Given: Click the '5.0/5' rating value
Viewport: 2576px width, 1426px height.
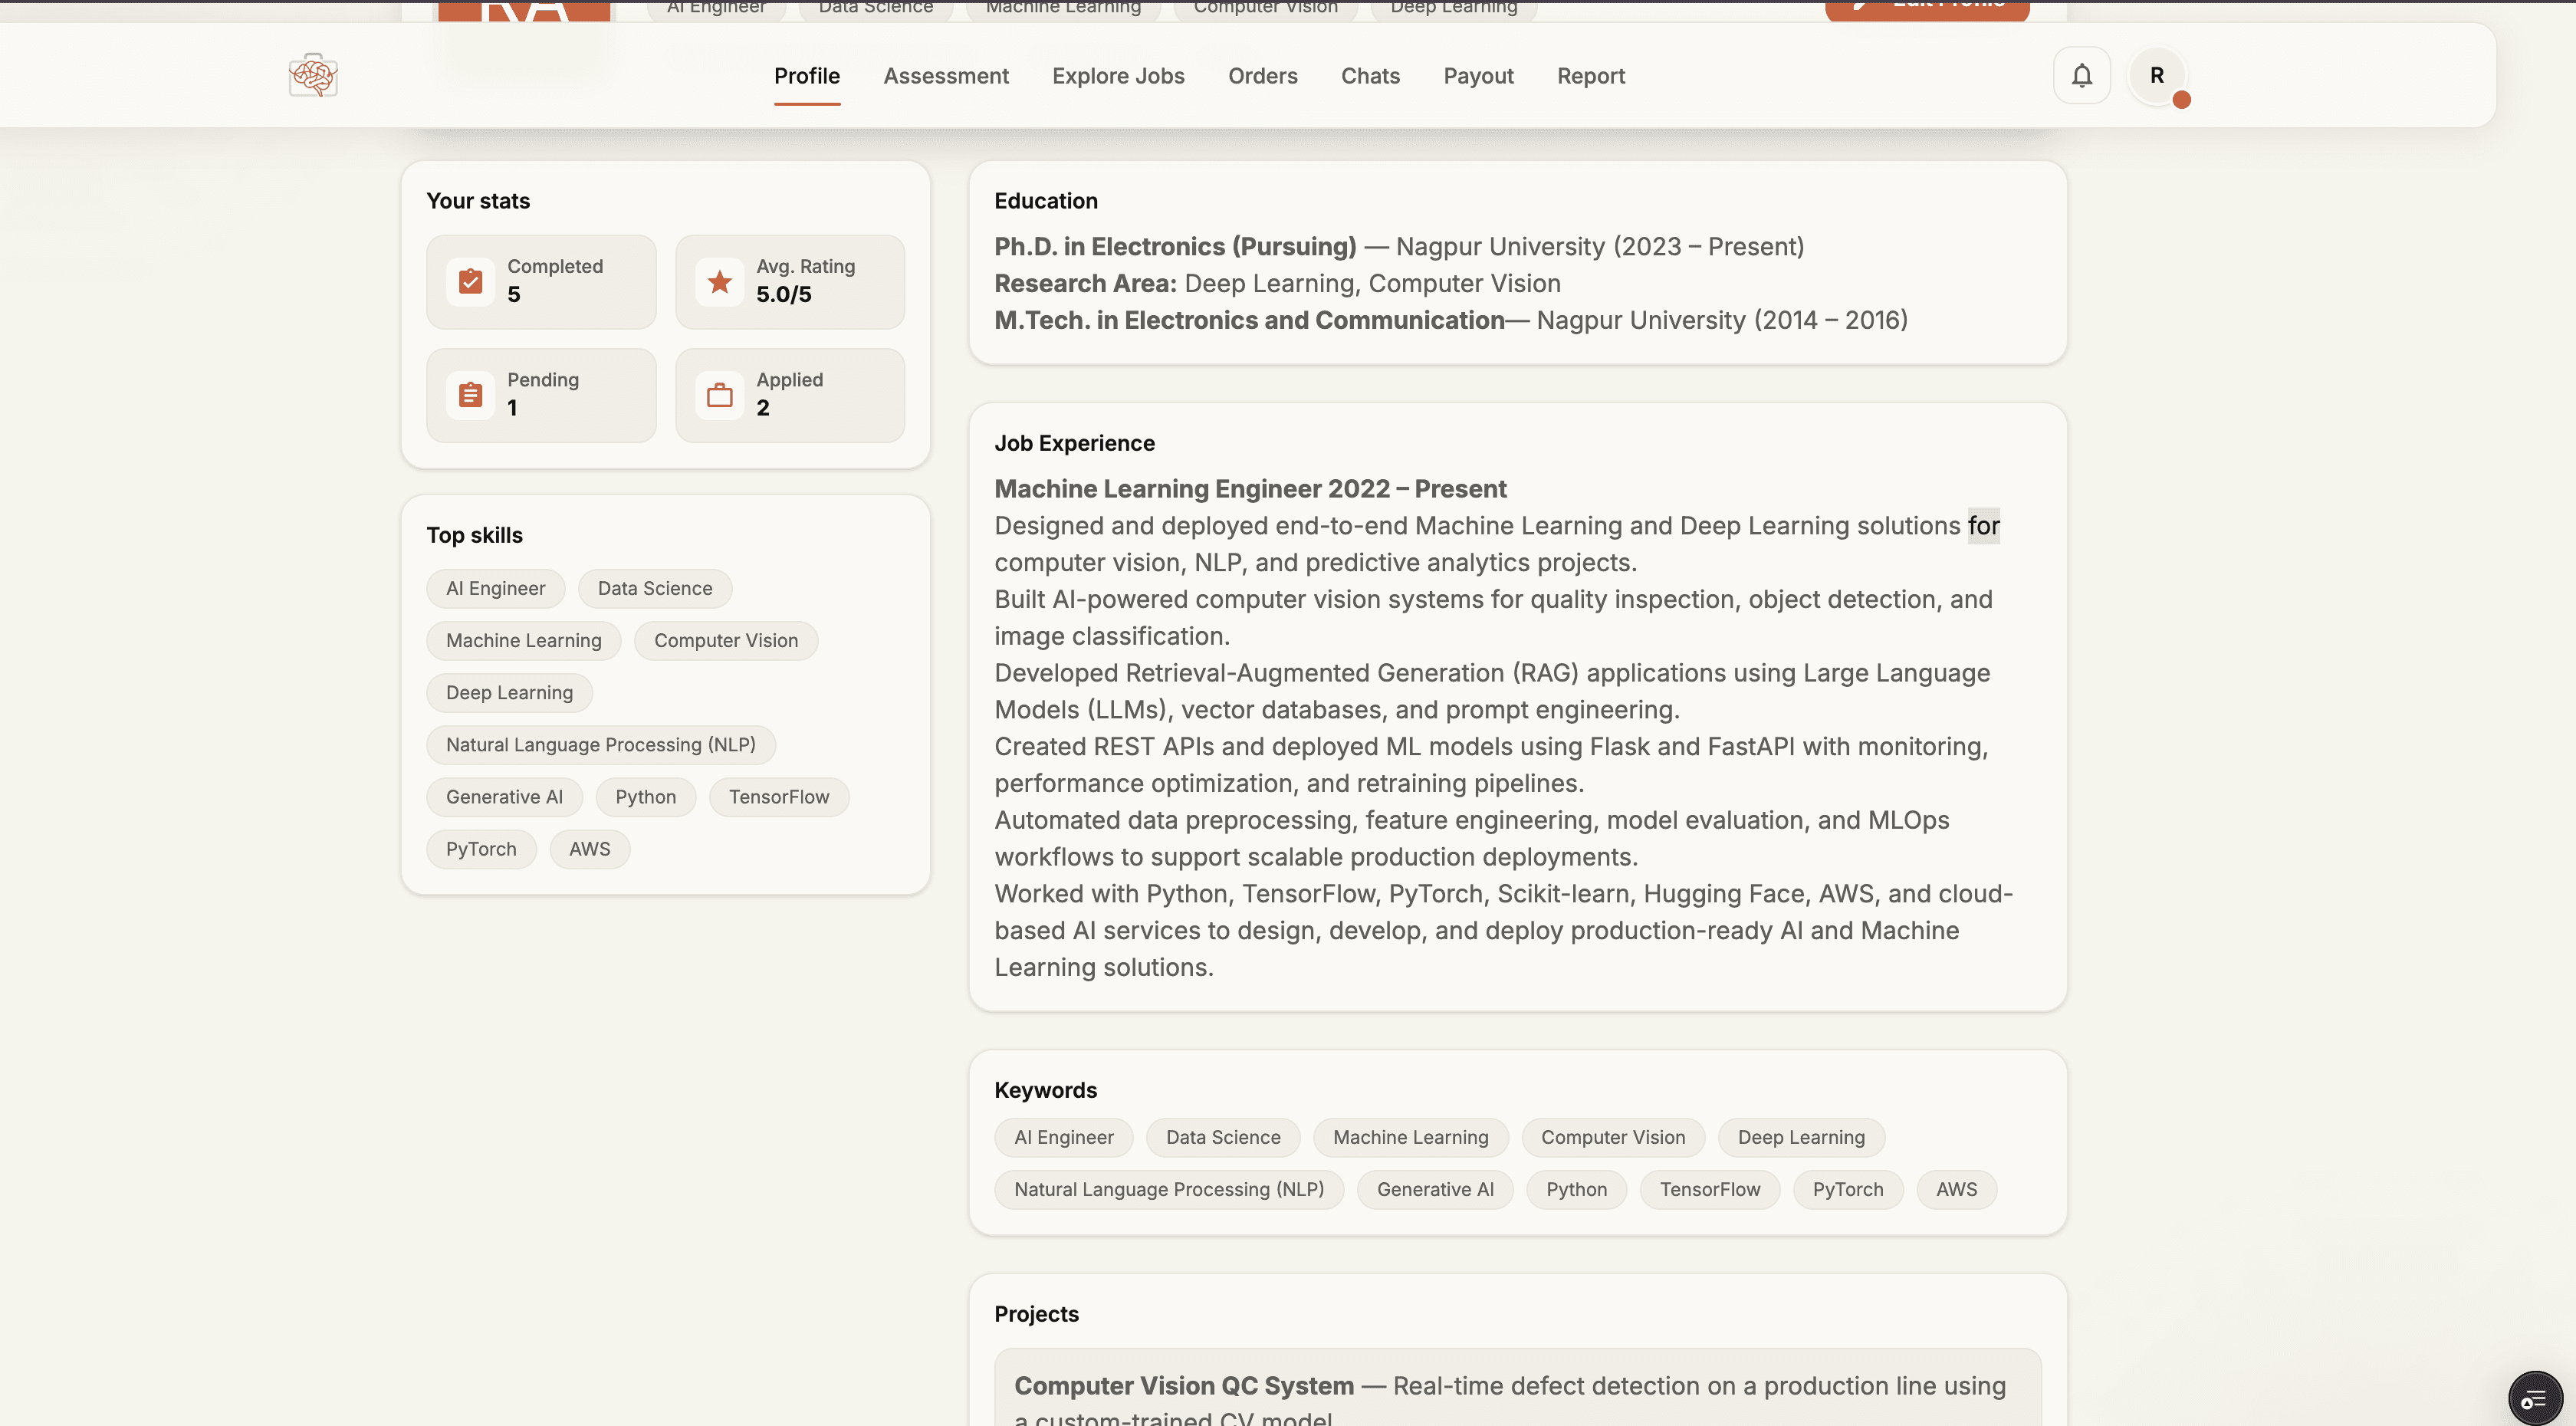Looking at the screenshot, I should coord(784,294).
